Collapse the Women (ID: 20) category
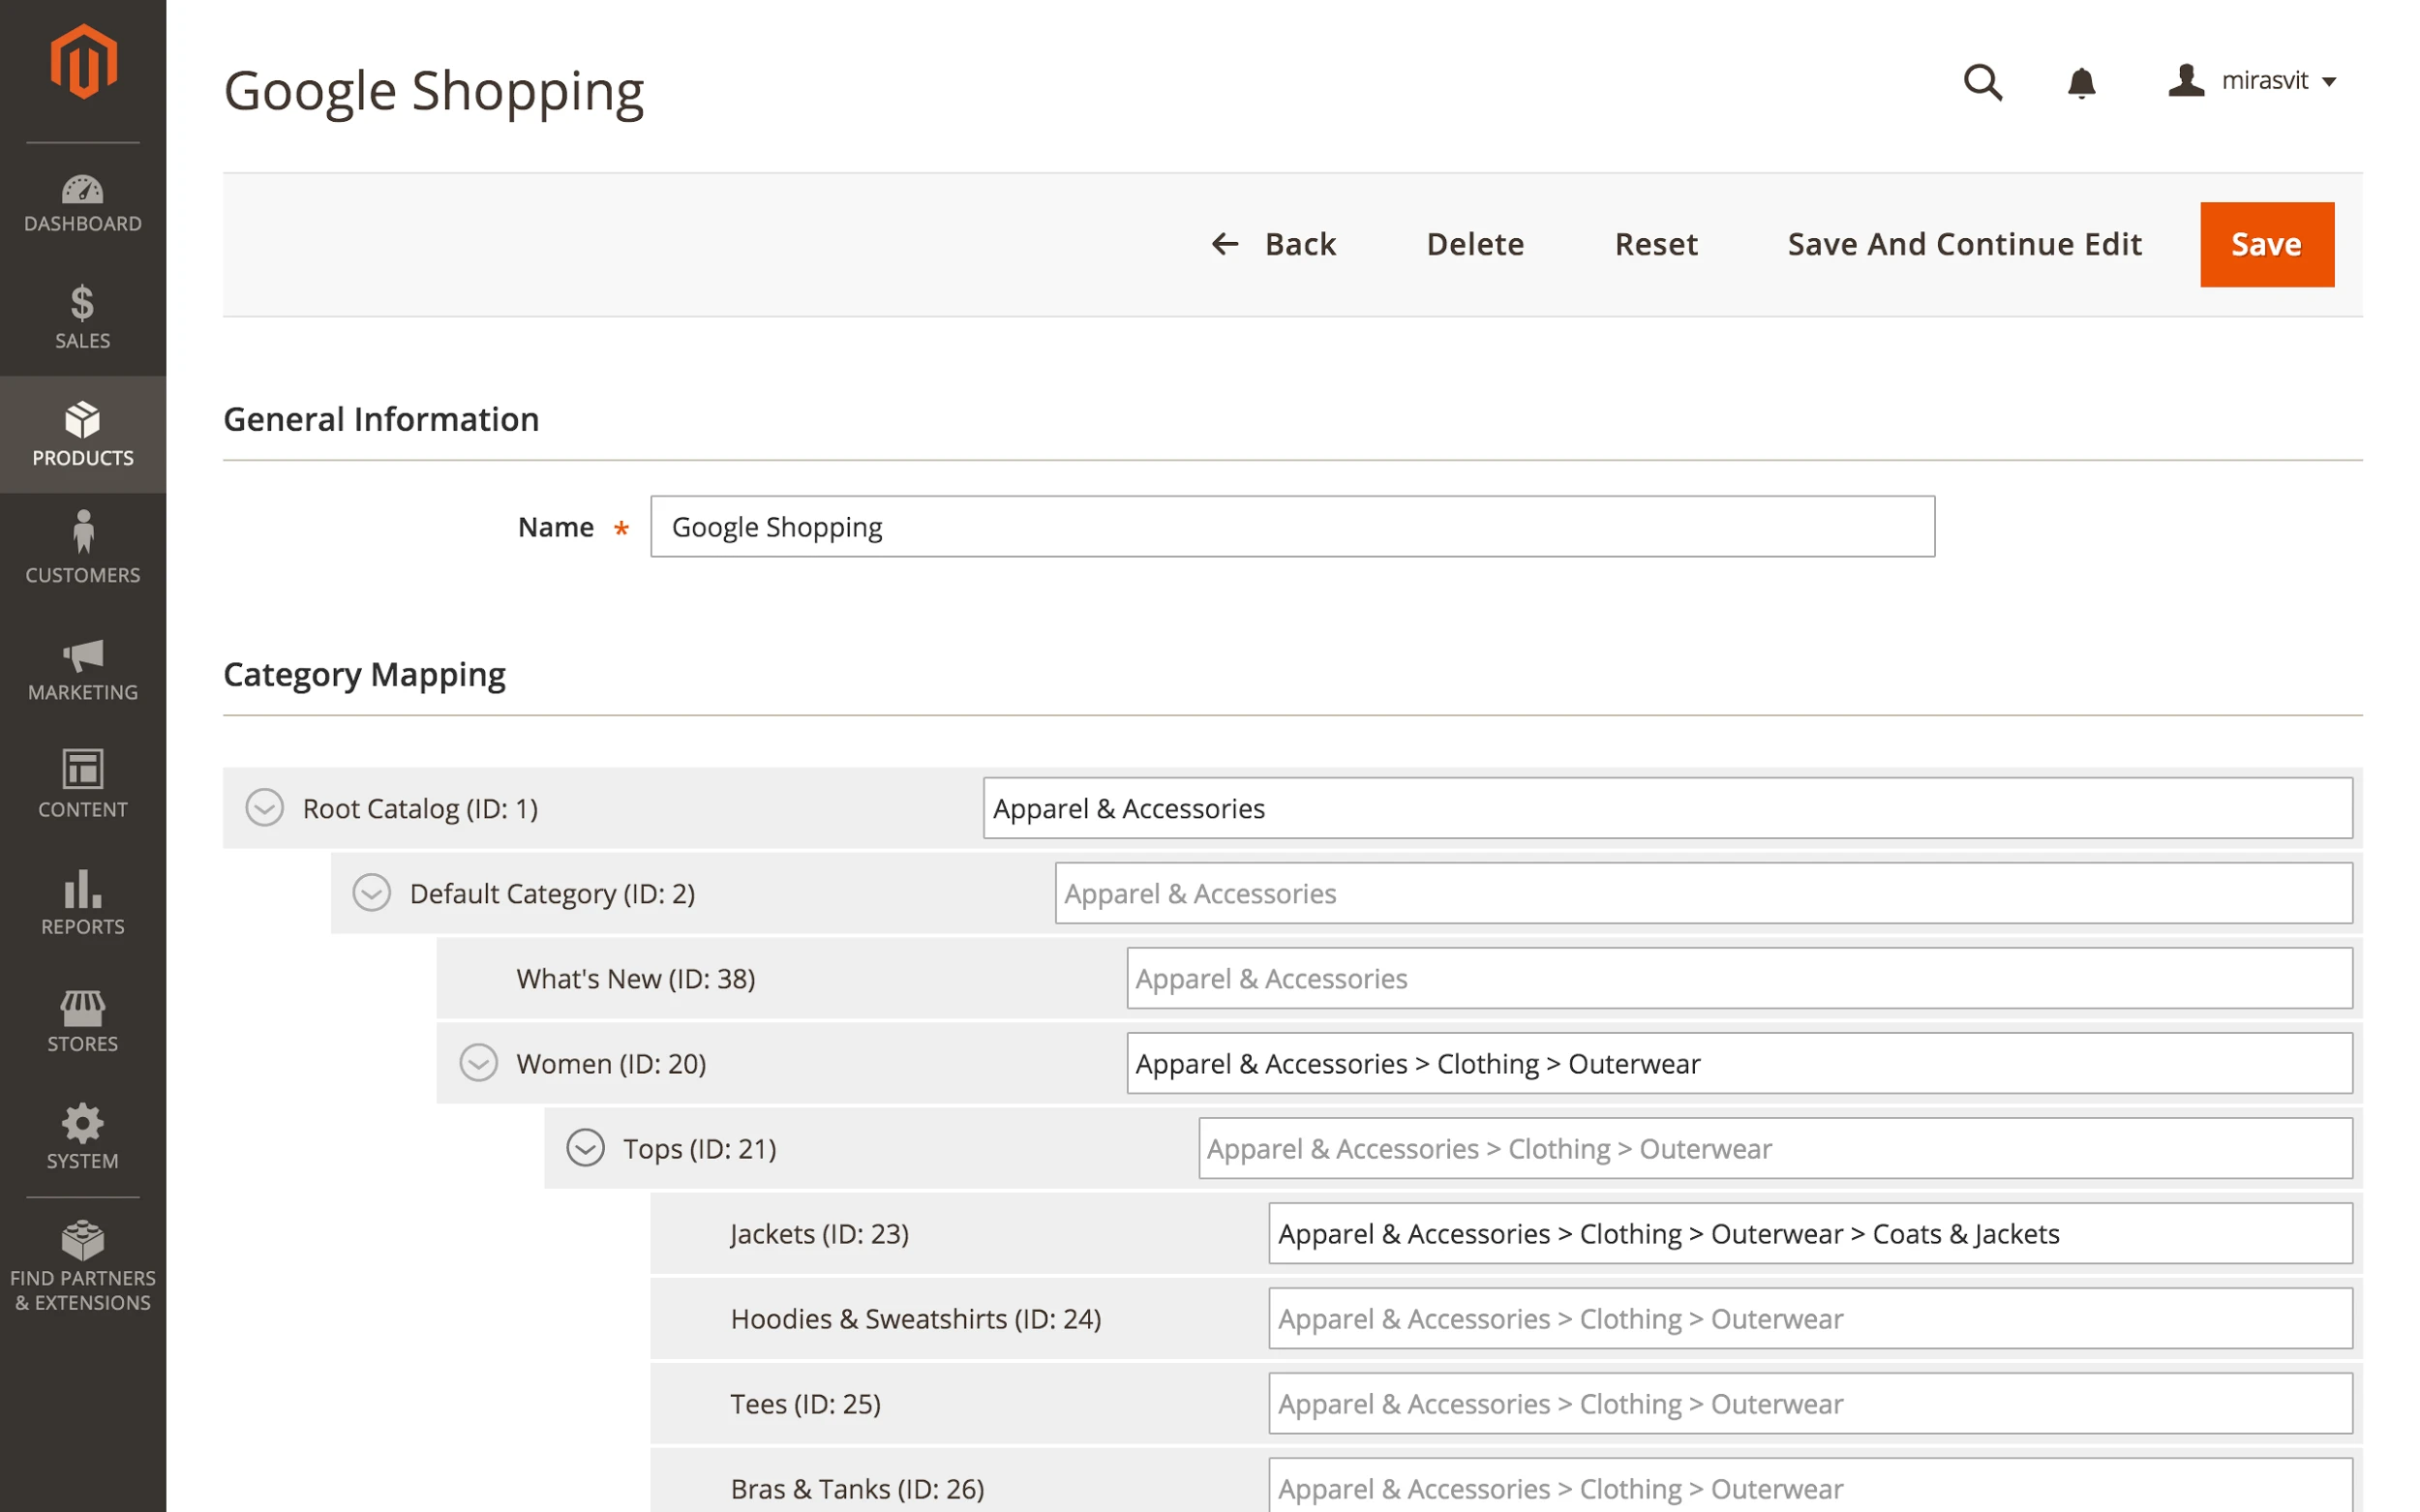Image resolution: width=2420 pixels, height=1512 pixels. coord(479,1063)
